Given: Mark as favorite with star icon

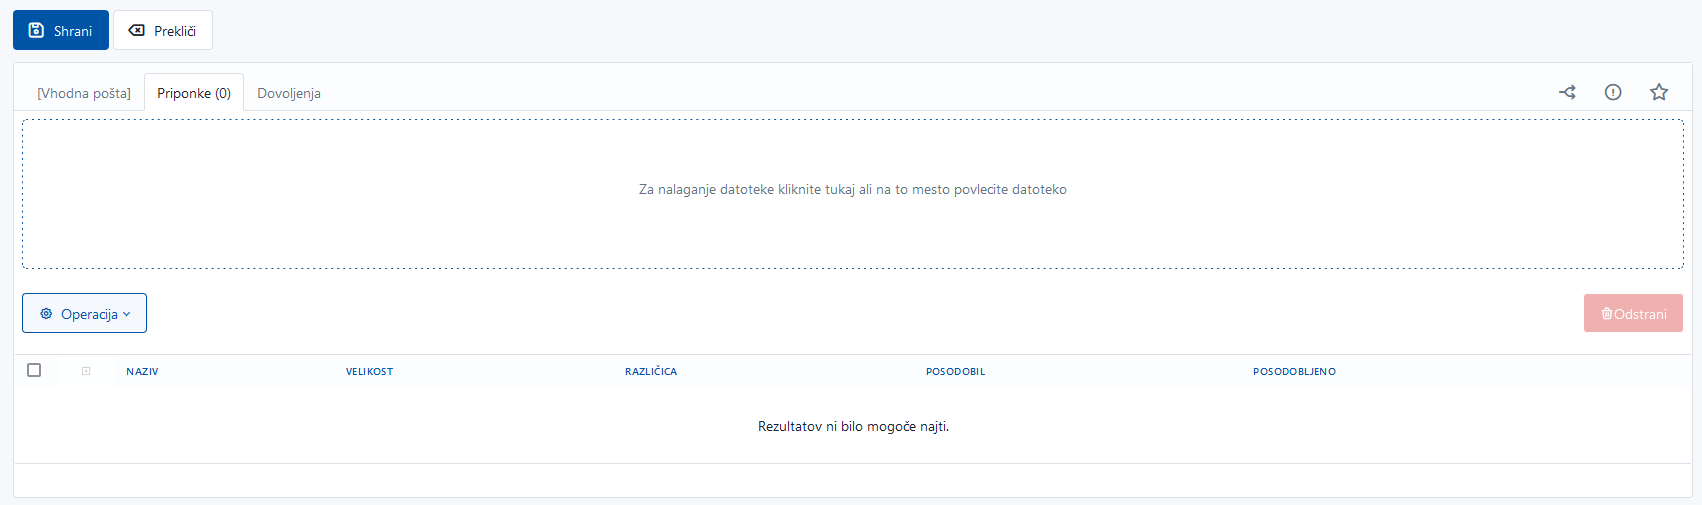Looking at the screenshot, I should [x=1659, y=92].
